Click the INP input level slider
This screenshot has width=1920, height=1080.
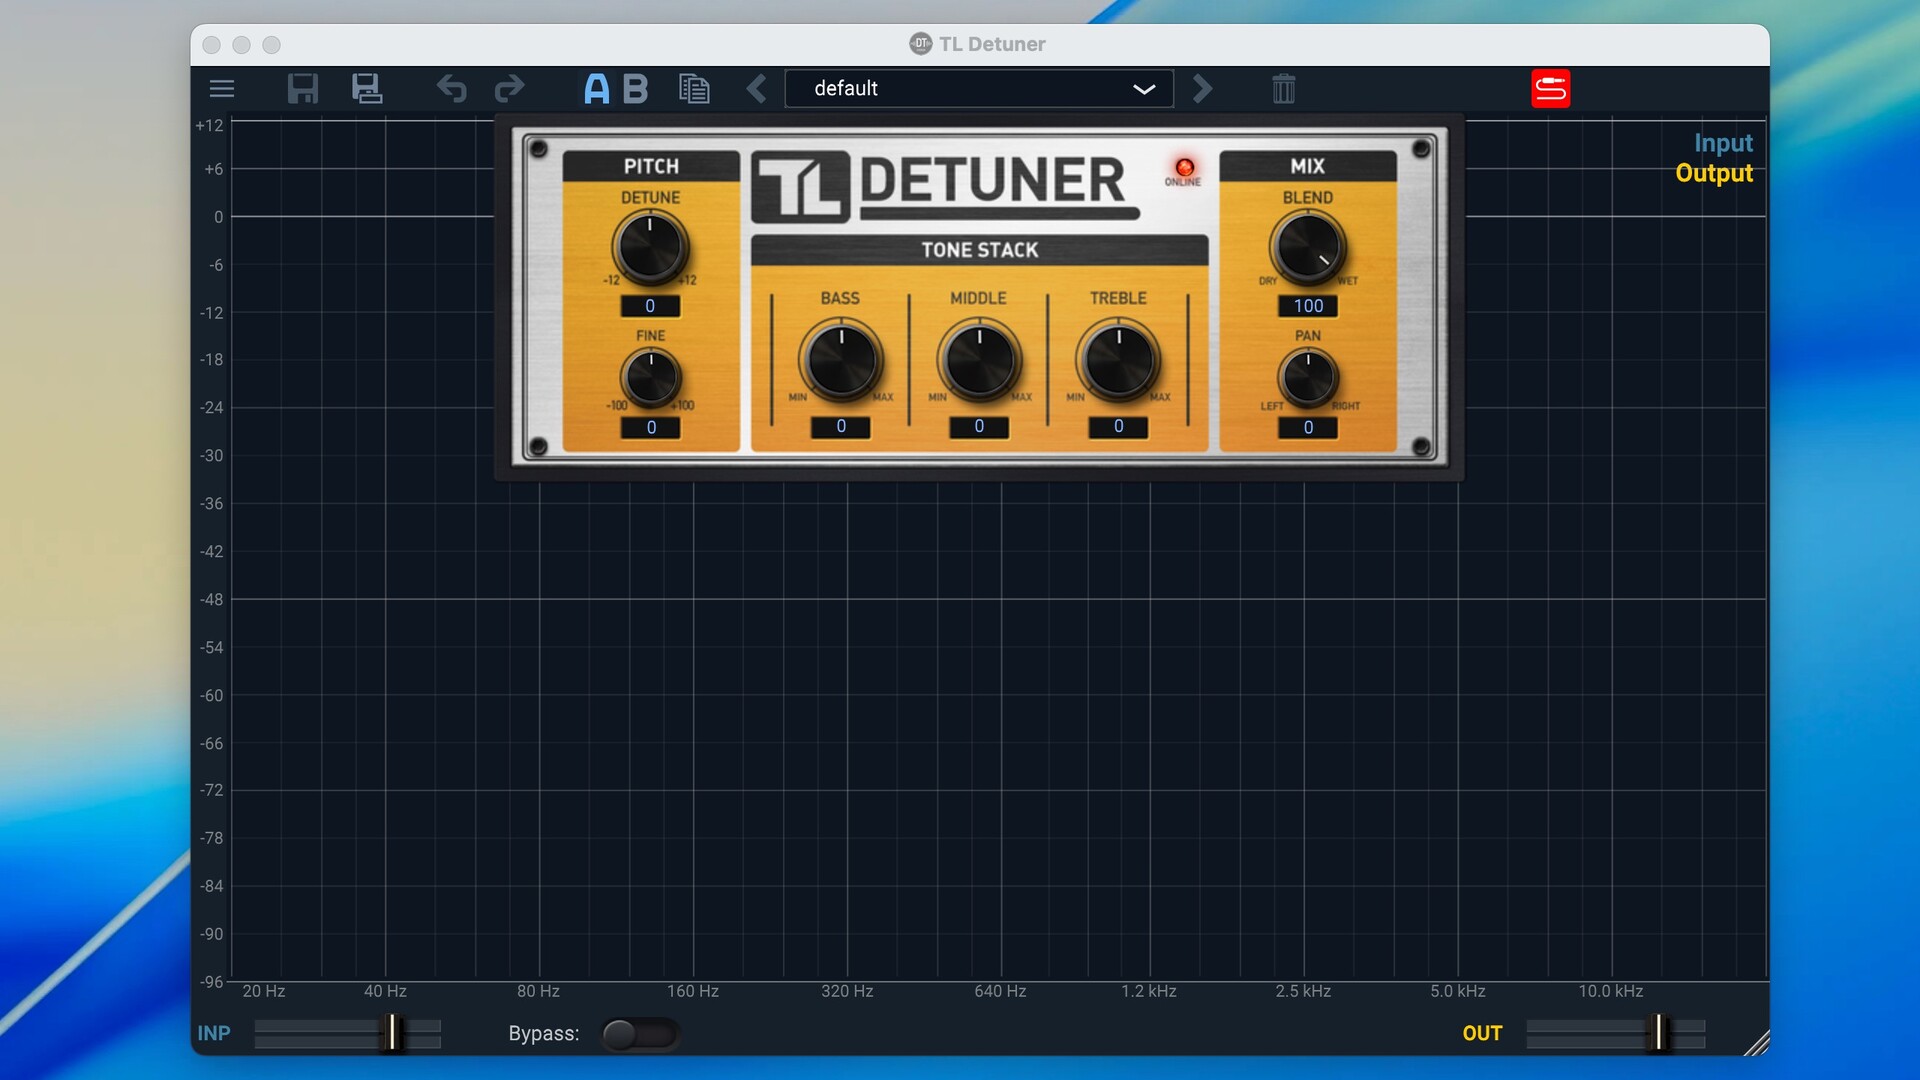[348, 1034]
